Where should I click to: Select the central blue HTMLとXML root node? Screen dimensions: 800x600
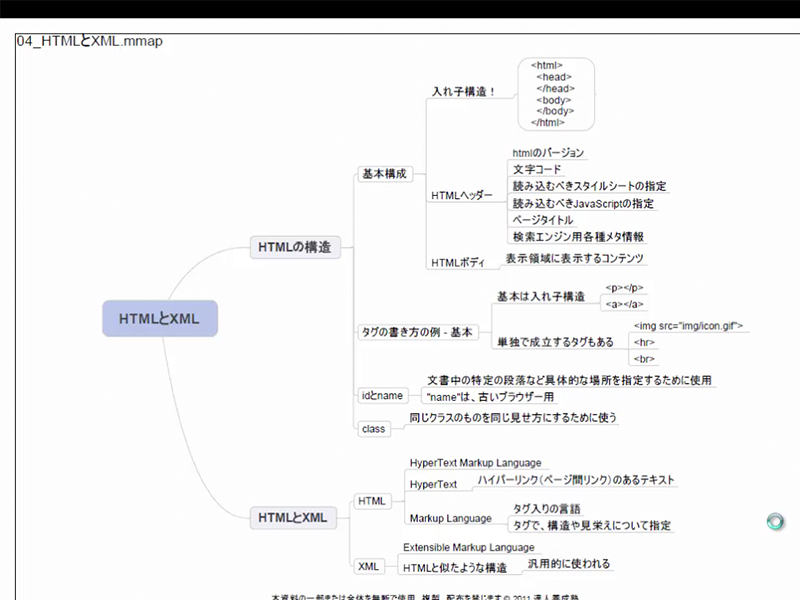(x=159, y=319)
